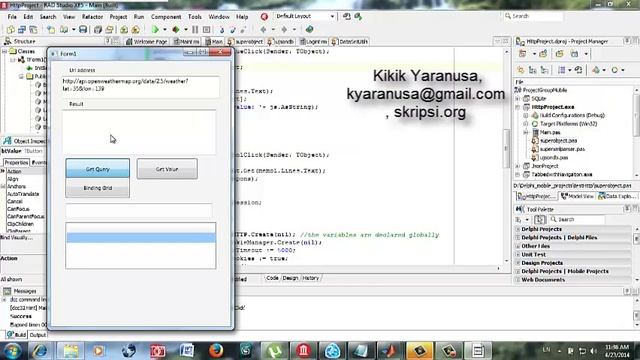
Task: Open the Refactor menu
Action: point(92,17)
